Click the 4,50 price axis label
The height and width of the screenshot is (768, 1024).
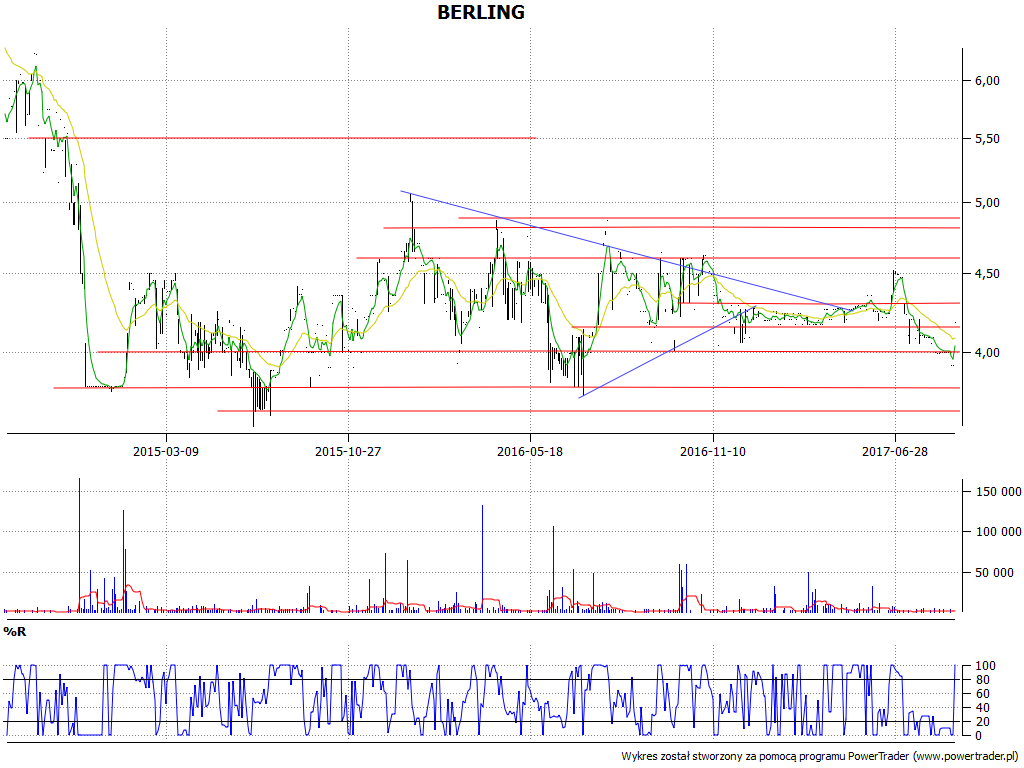[987, 273]
